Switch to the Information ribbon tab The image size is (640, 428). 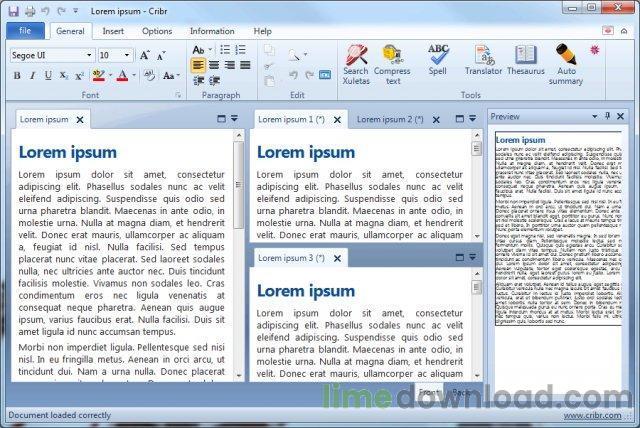[x=212, y=31]
